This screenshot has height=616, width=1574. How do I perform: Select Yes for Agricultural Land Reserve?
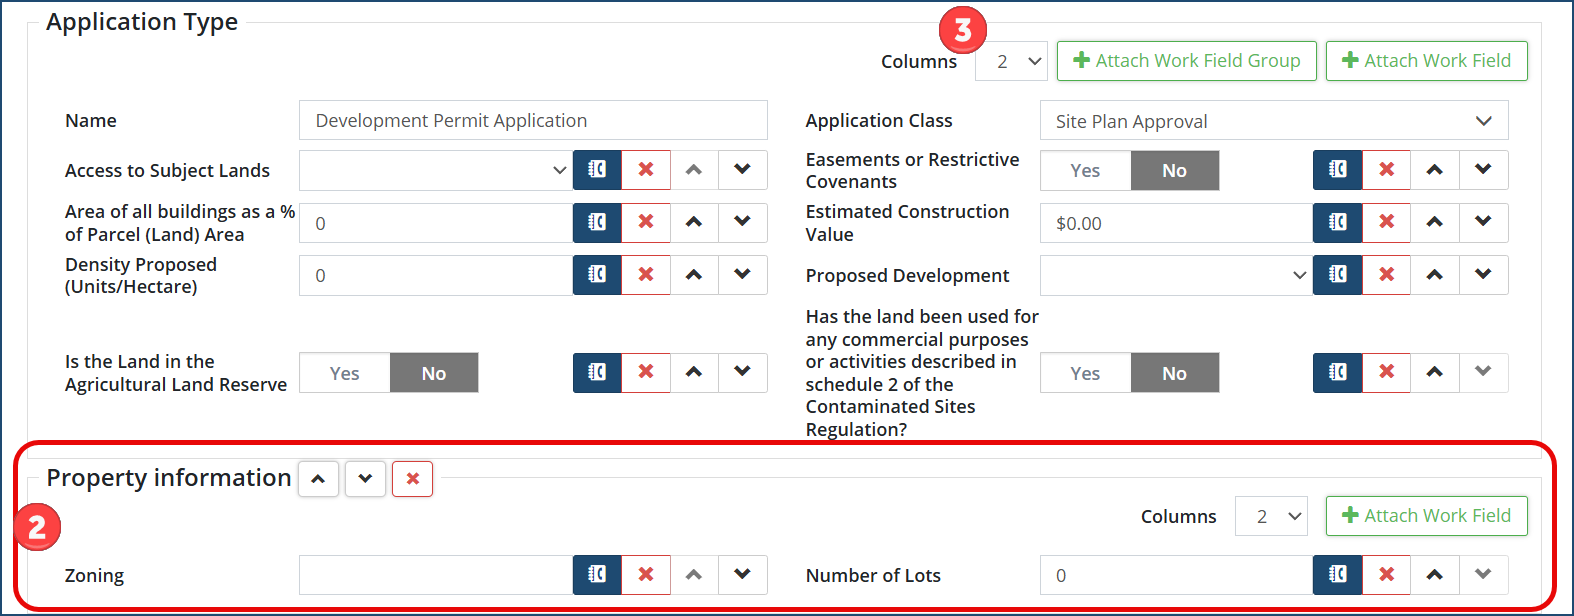(x=344, y=373)
